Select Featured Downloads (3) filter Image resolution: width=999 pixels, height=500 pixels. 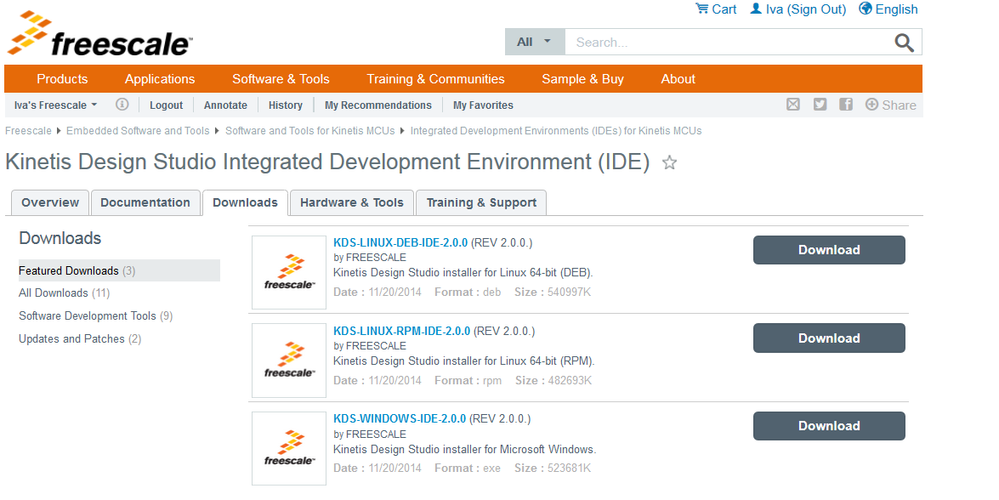(119, 271)
